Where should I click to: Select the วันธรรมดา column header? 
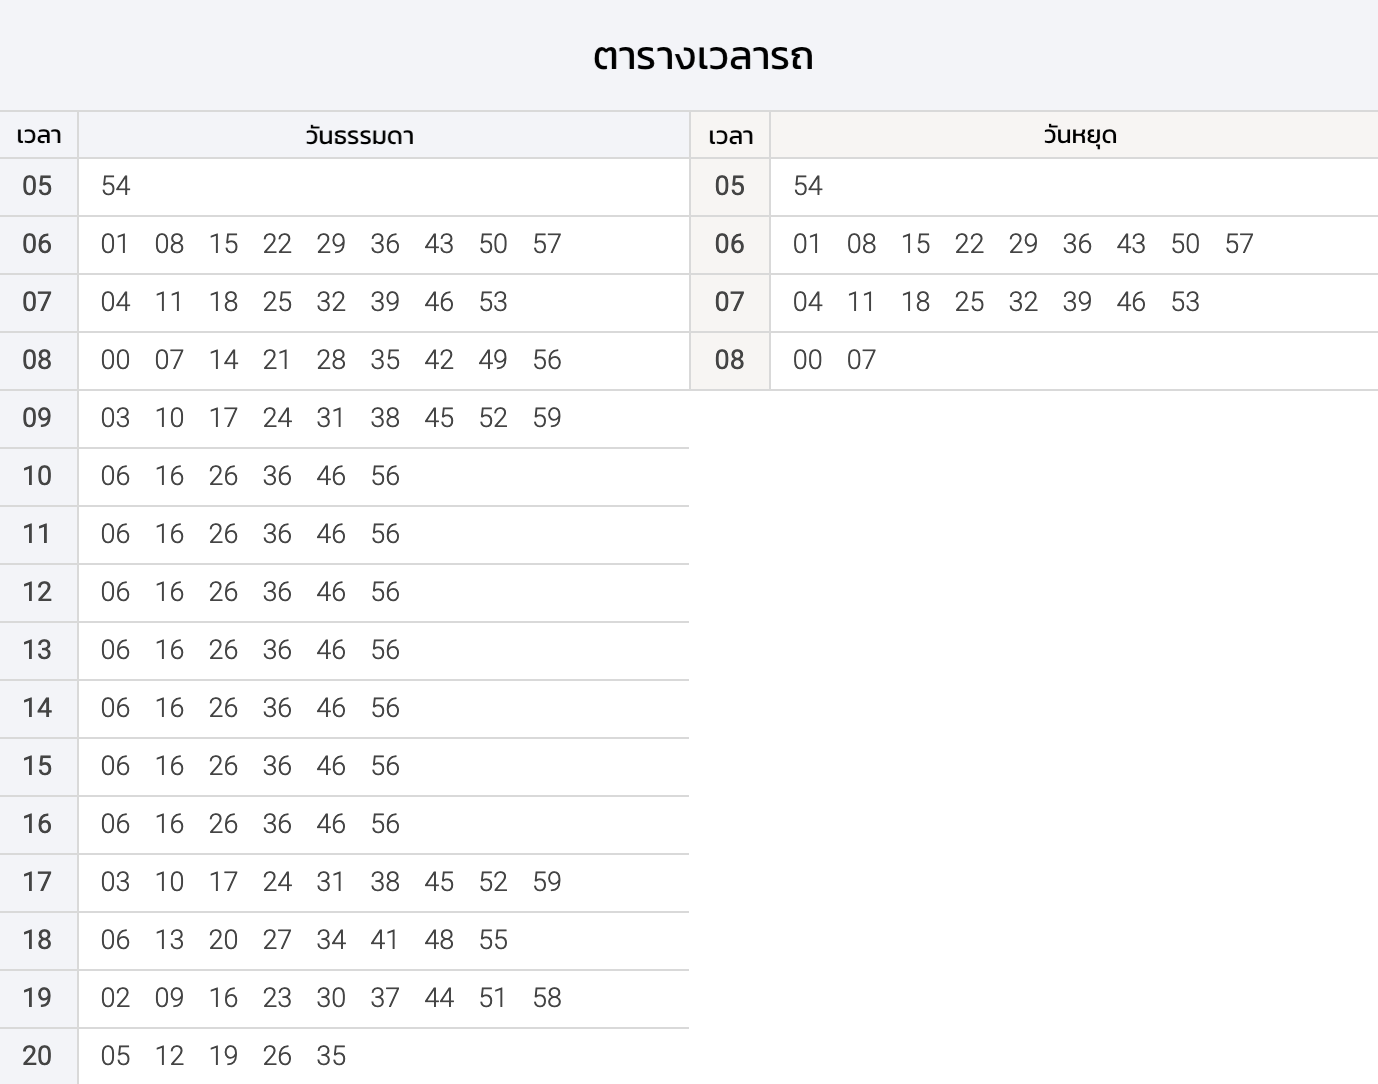tap(360, 136)
